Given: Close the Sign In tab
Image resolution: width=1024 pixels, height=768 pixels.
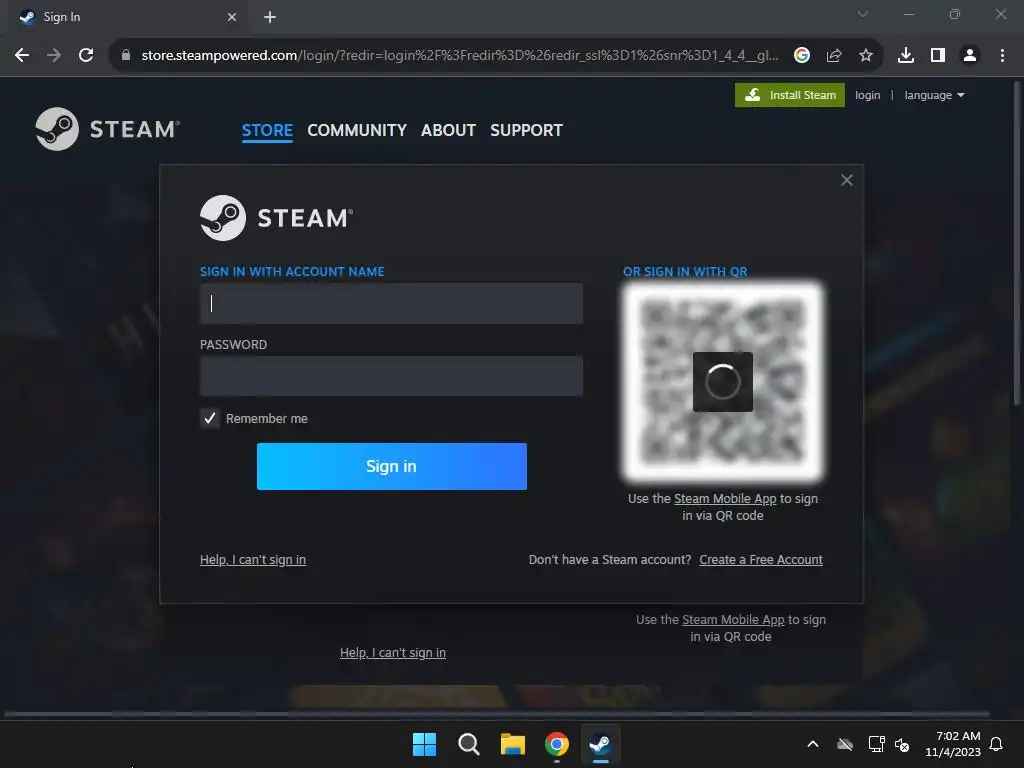Looking at the screenshot, I should coord(232,17).
